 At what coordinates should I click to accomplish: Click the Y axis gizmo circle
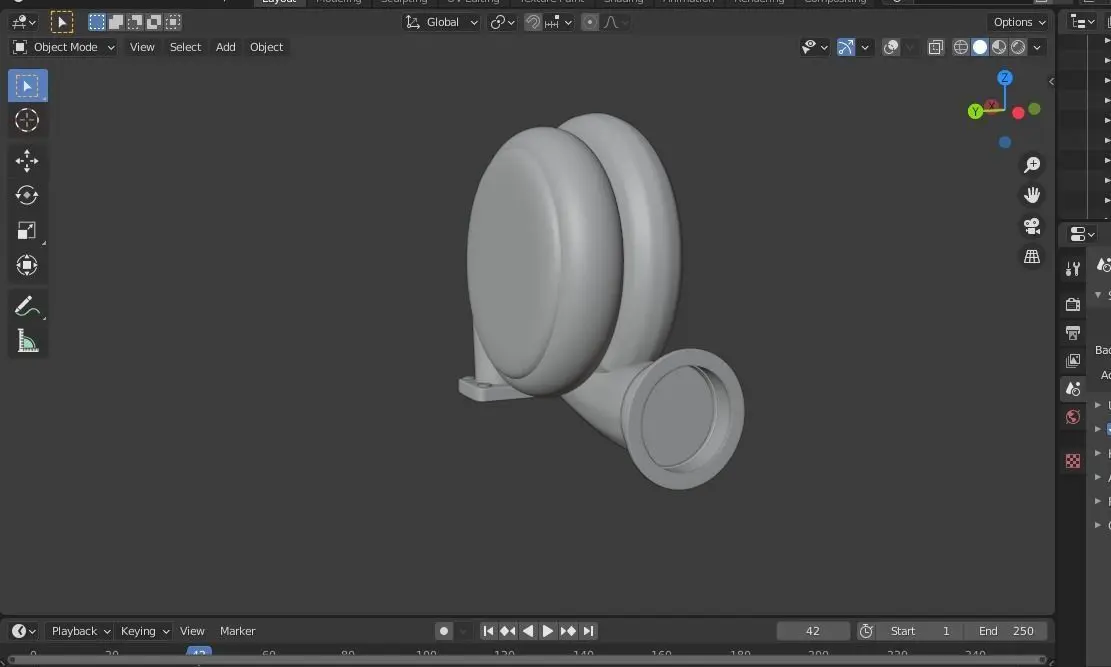tap(976, 111)
